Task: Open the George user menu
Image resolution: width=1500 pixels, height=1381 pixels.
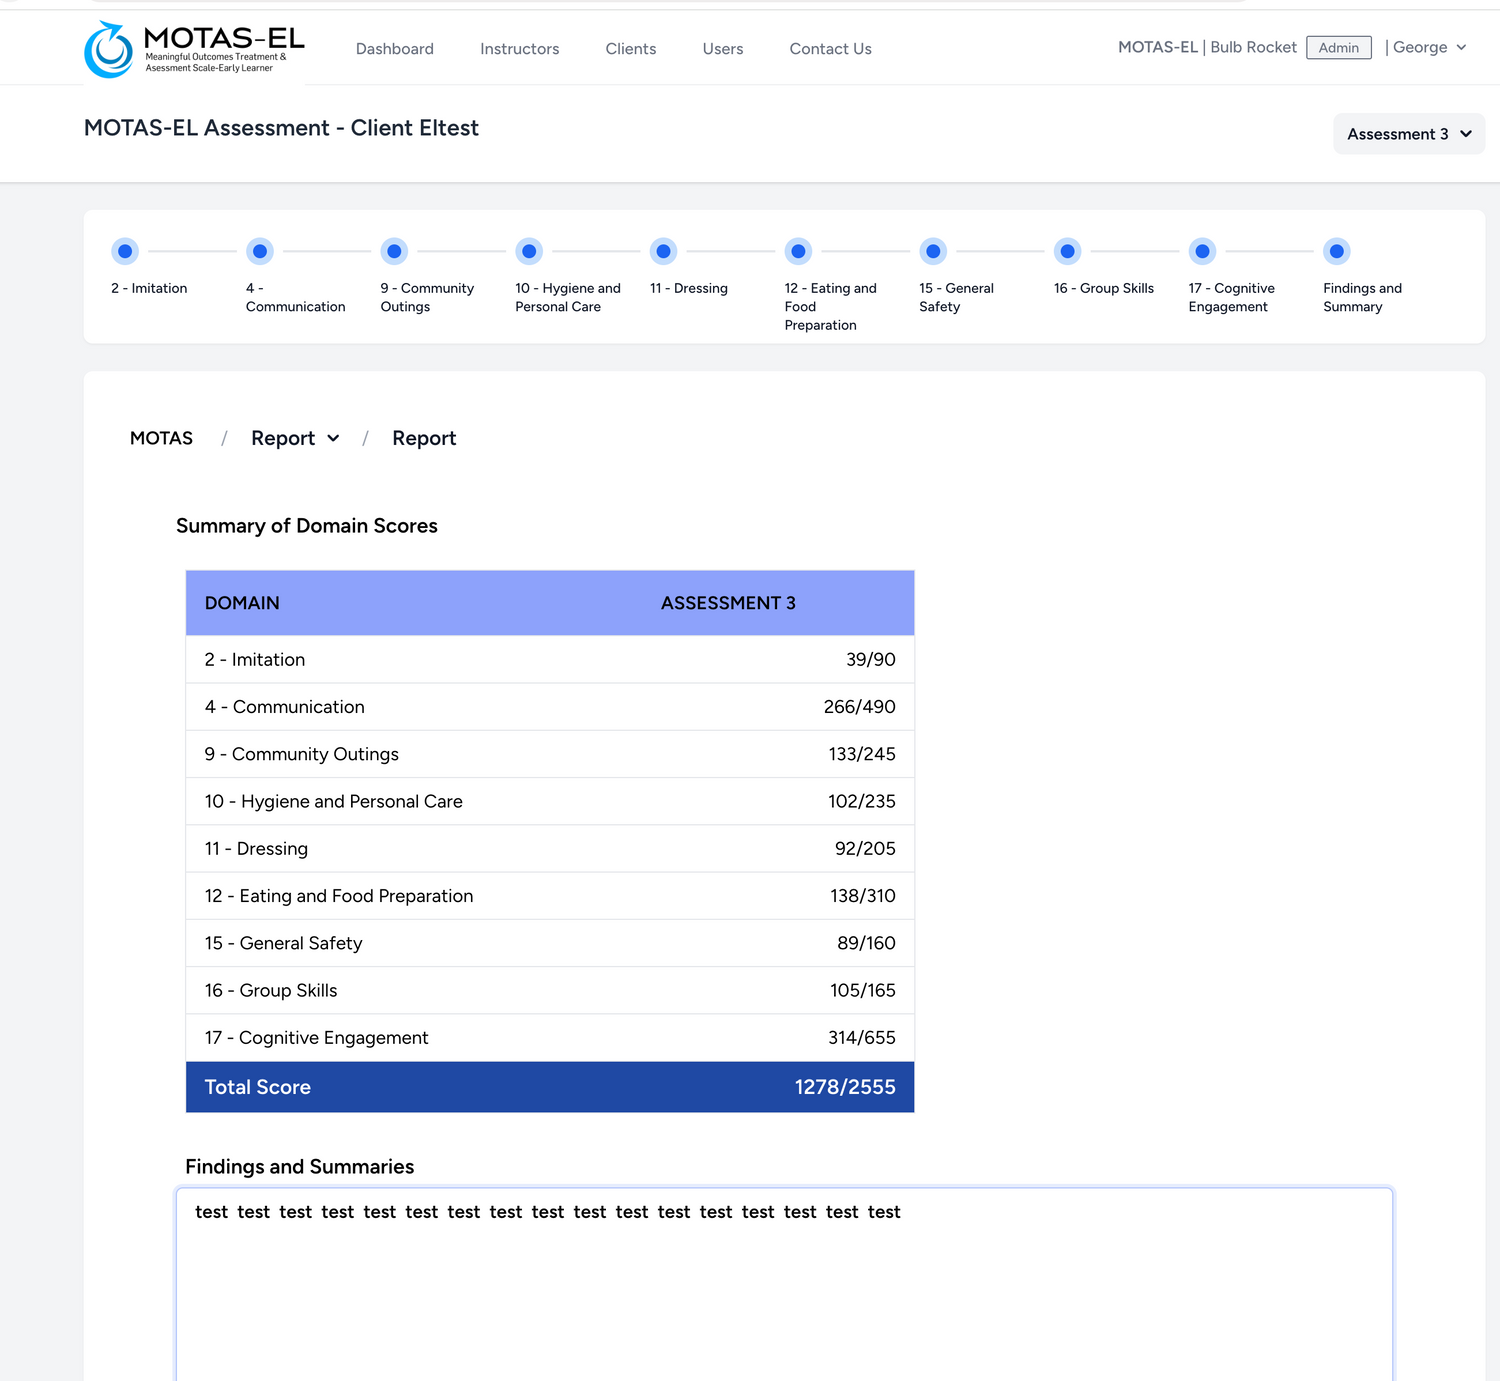Action: tap(1428, 48)
